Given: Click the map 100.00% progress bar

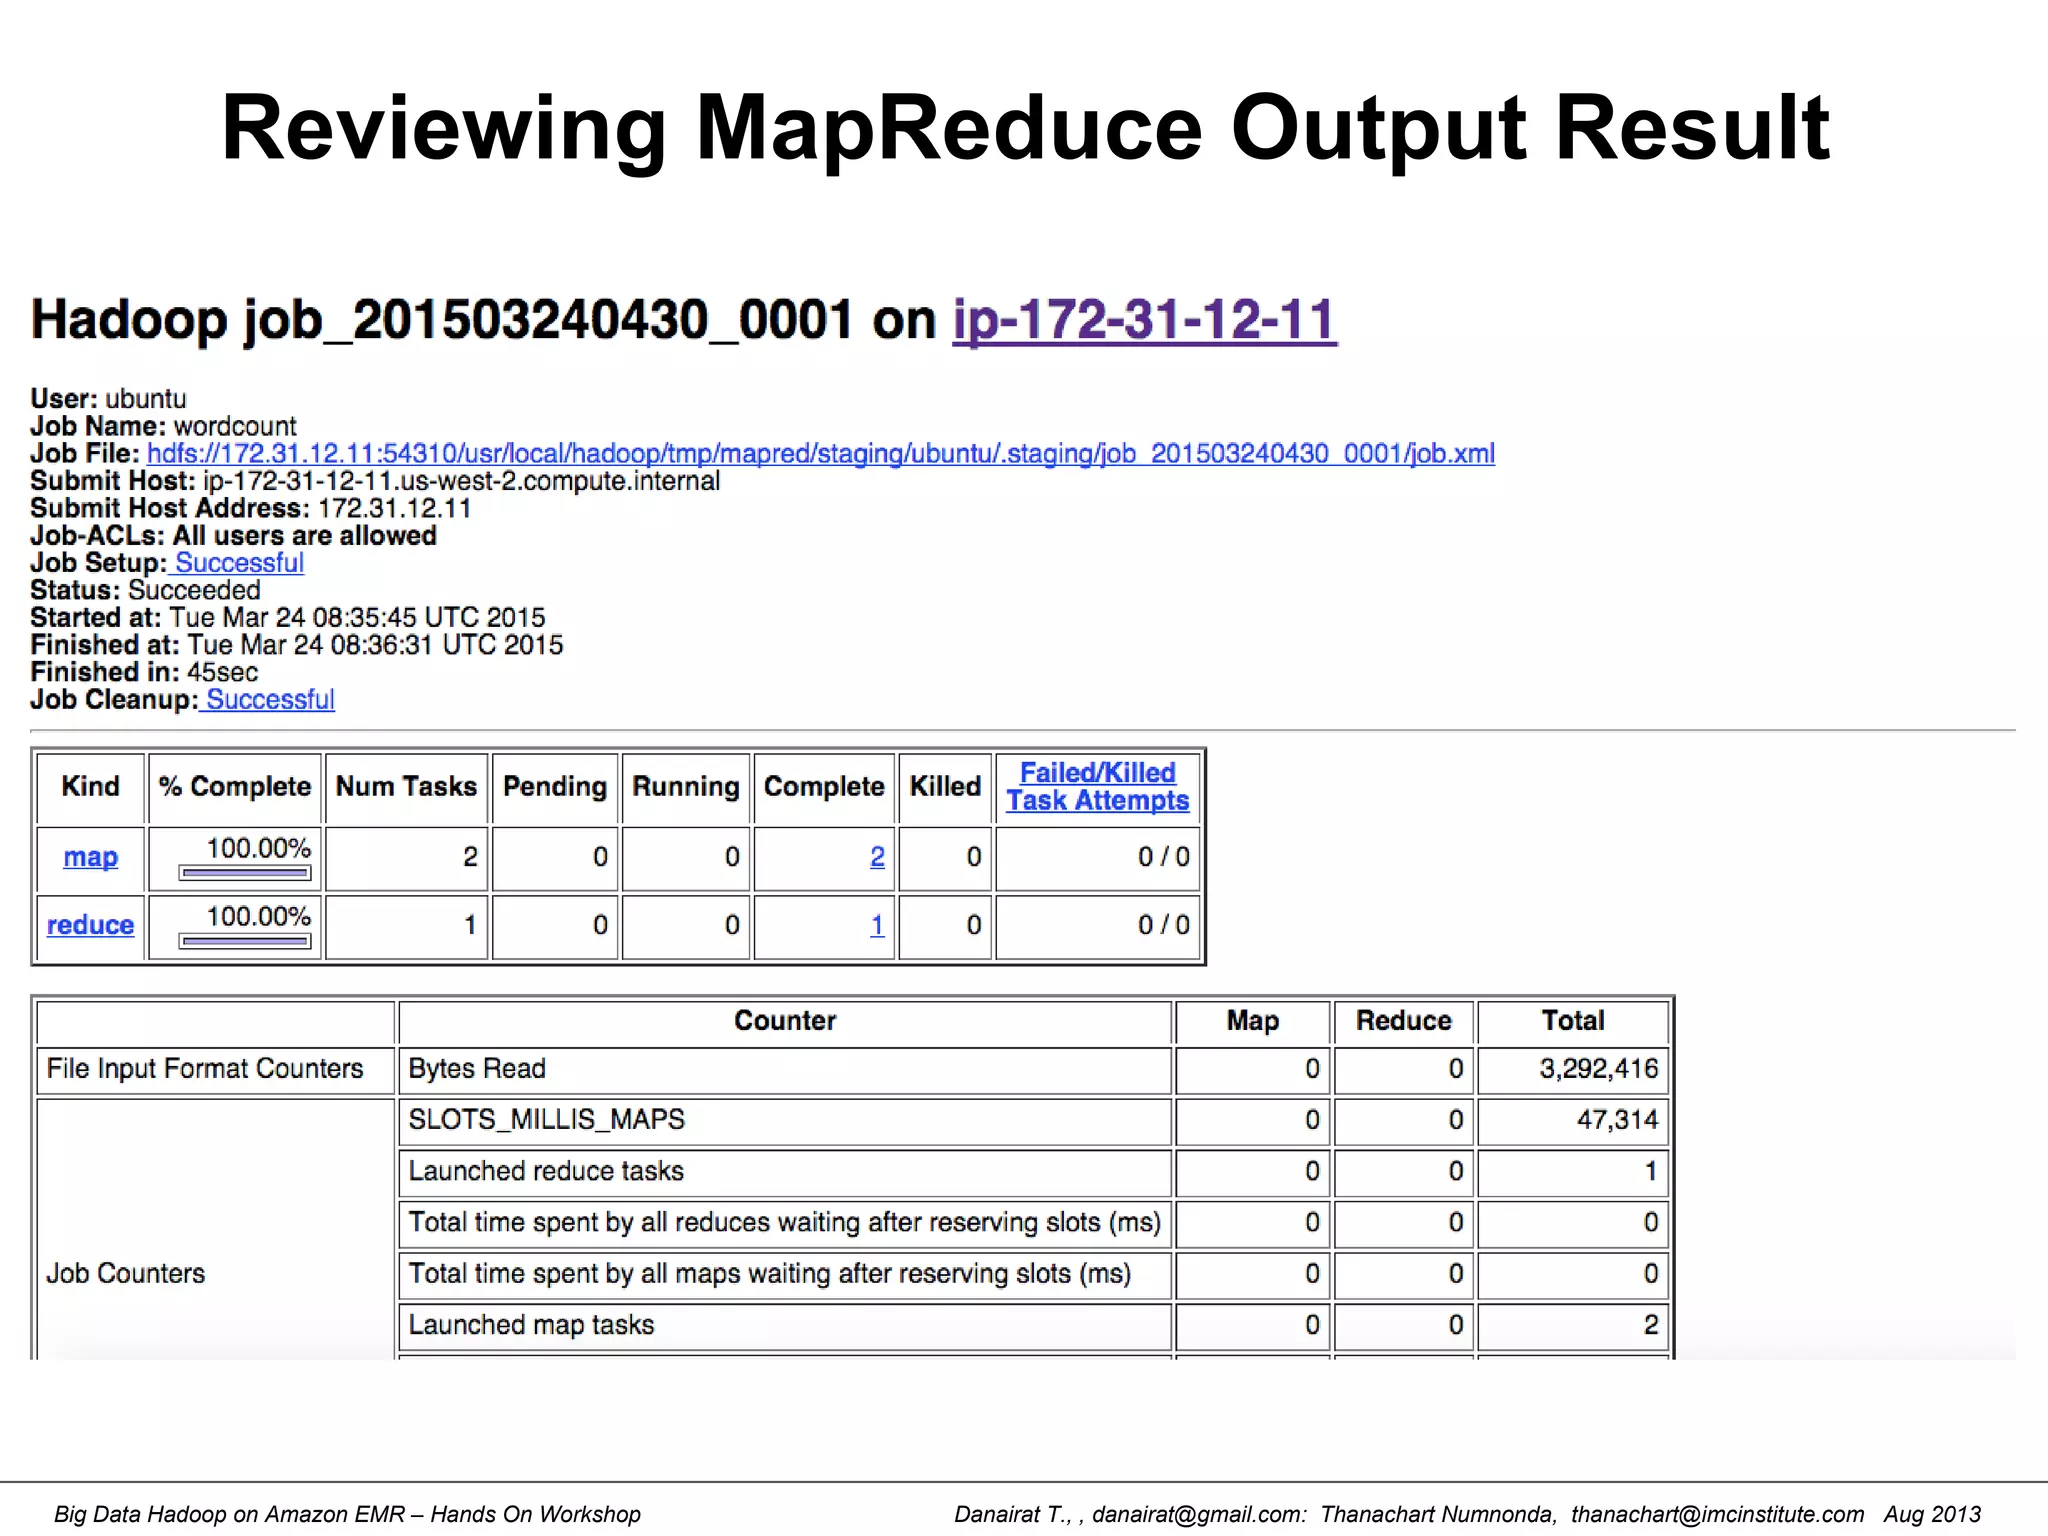Looking at the screenshot, I should tap(245, 873).
